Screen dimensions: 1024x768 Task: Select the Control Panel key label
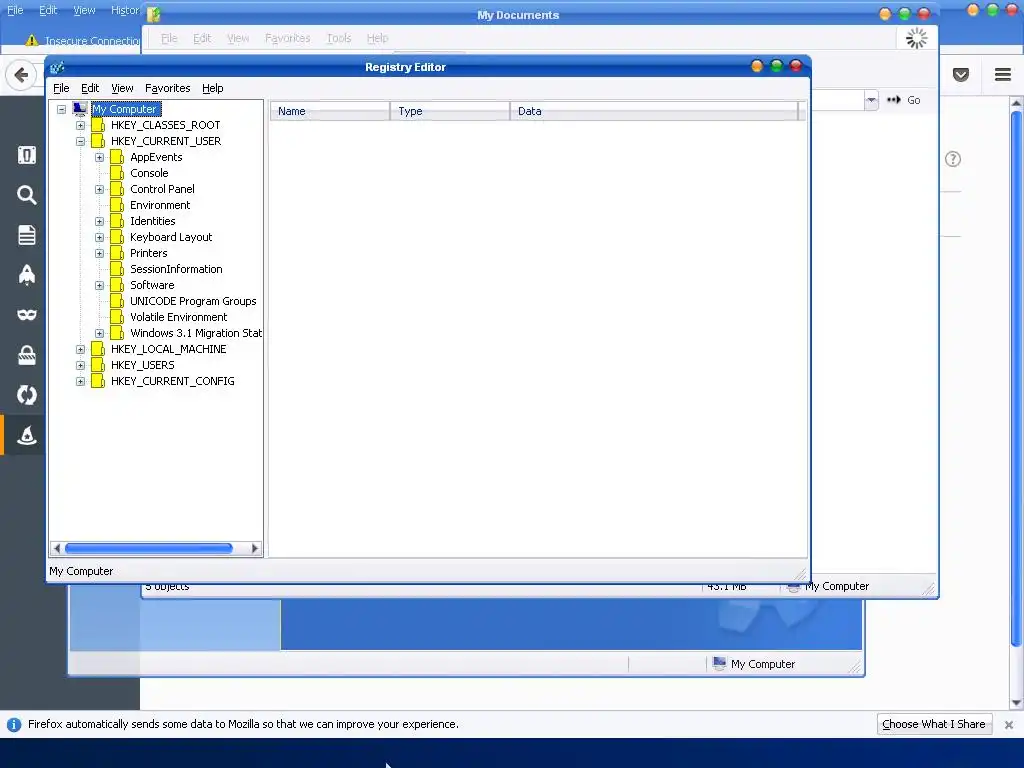coord(162,189)
